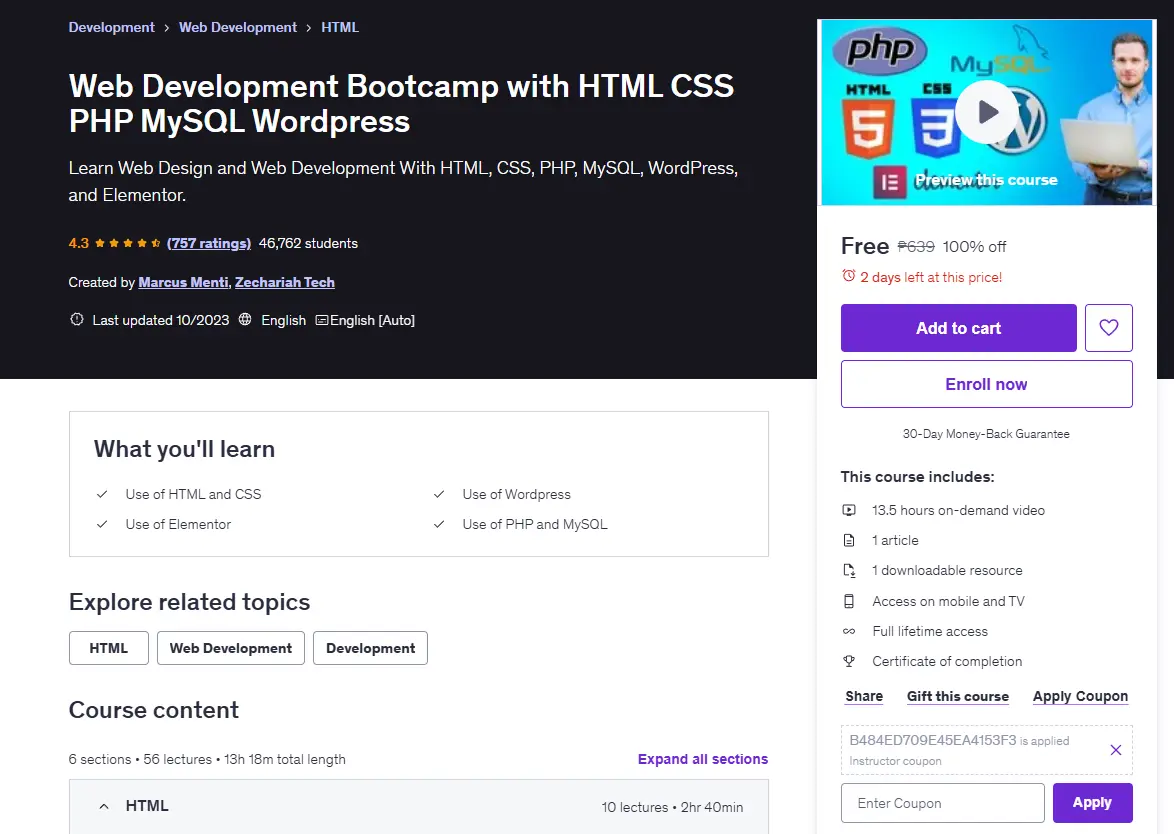Click 'Full lifetime access' text
This screenshot has height=834, width=1174.
[x=930, y=631]
